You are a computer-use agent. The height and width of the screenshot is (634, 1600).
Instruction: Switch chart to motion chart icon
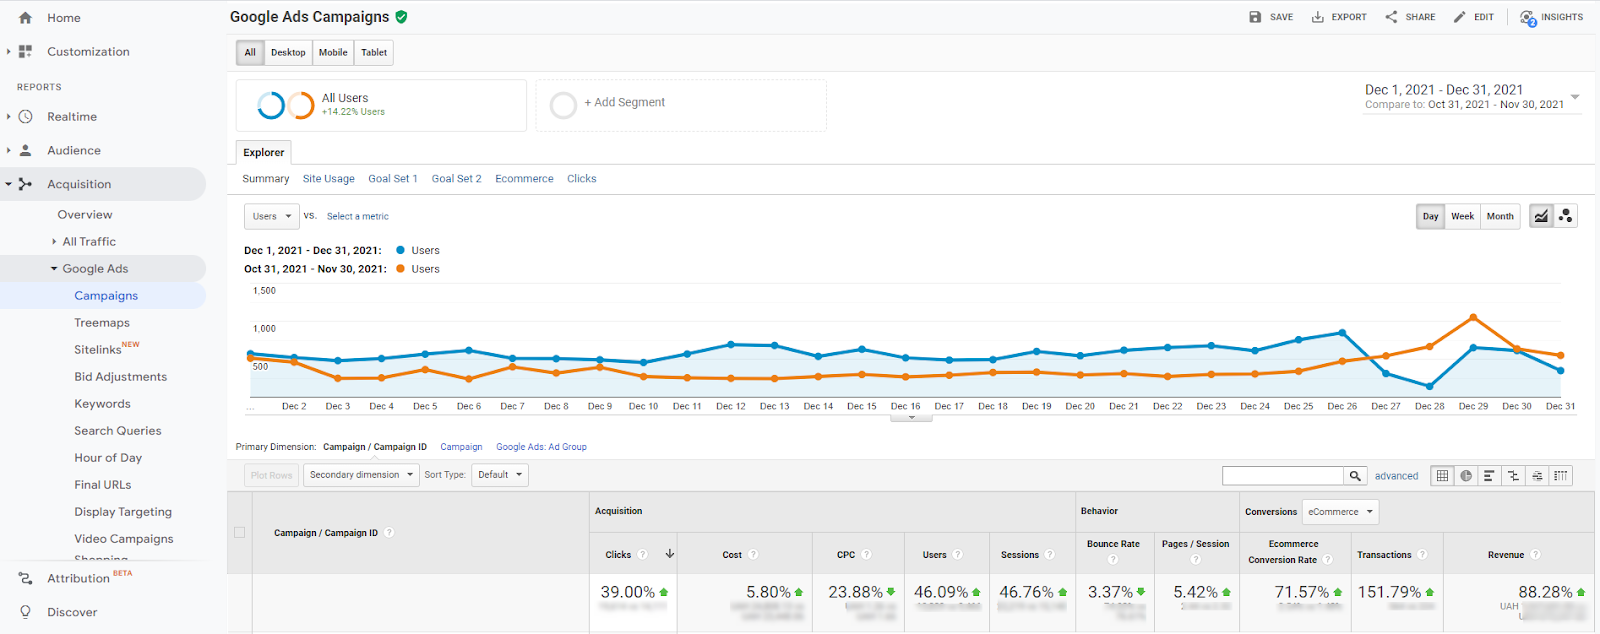tap(1565, 216)
